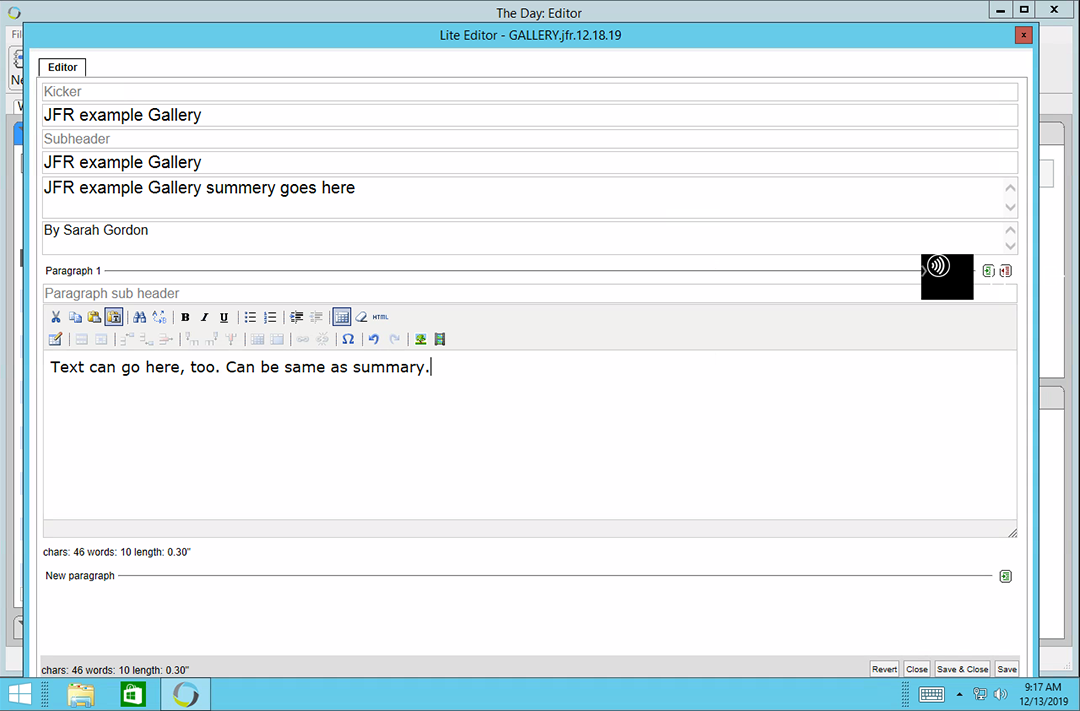Click the split table cells icon
Image resolution: width=1080 pixels, height=711 pixels.
257,339
